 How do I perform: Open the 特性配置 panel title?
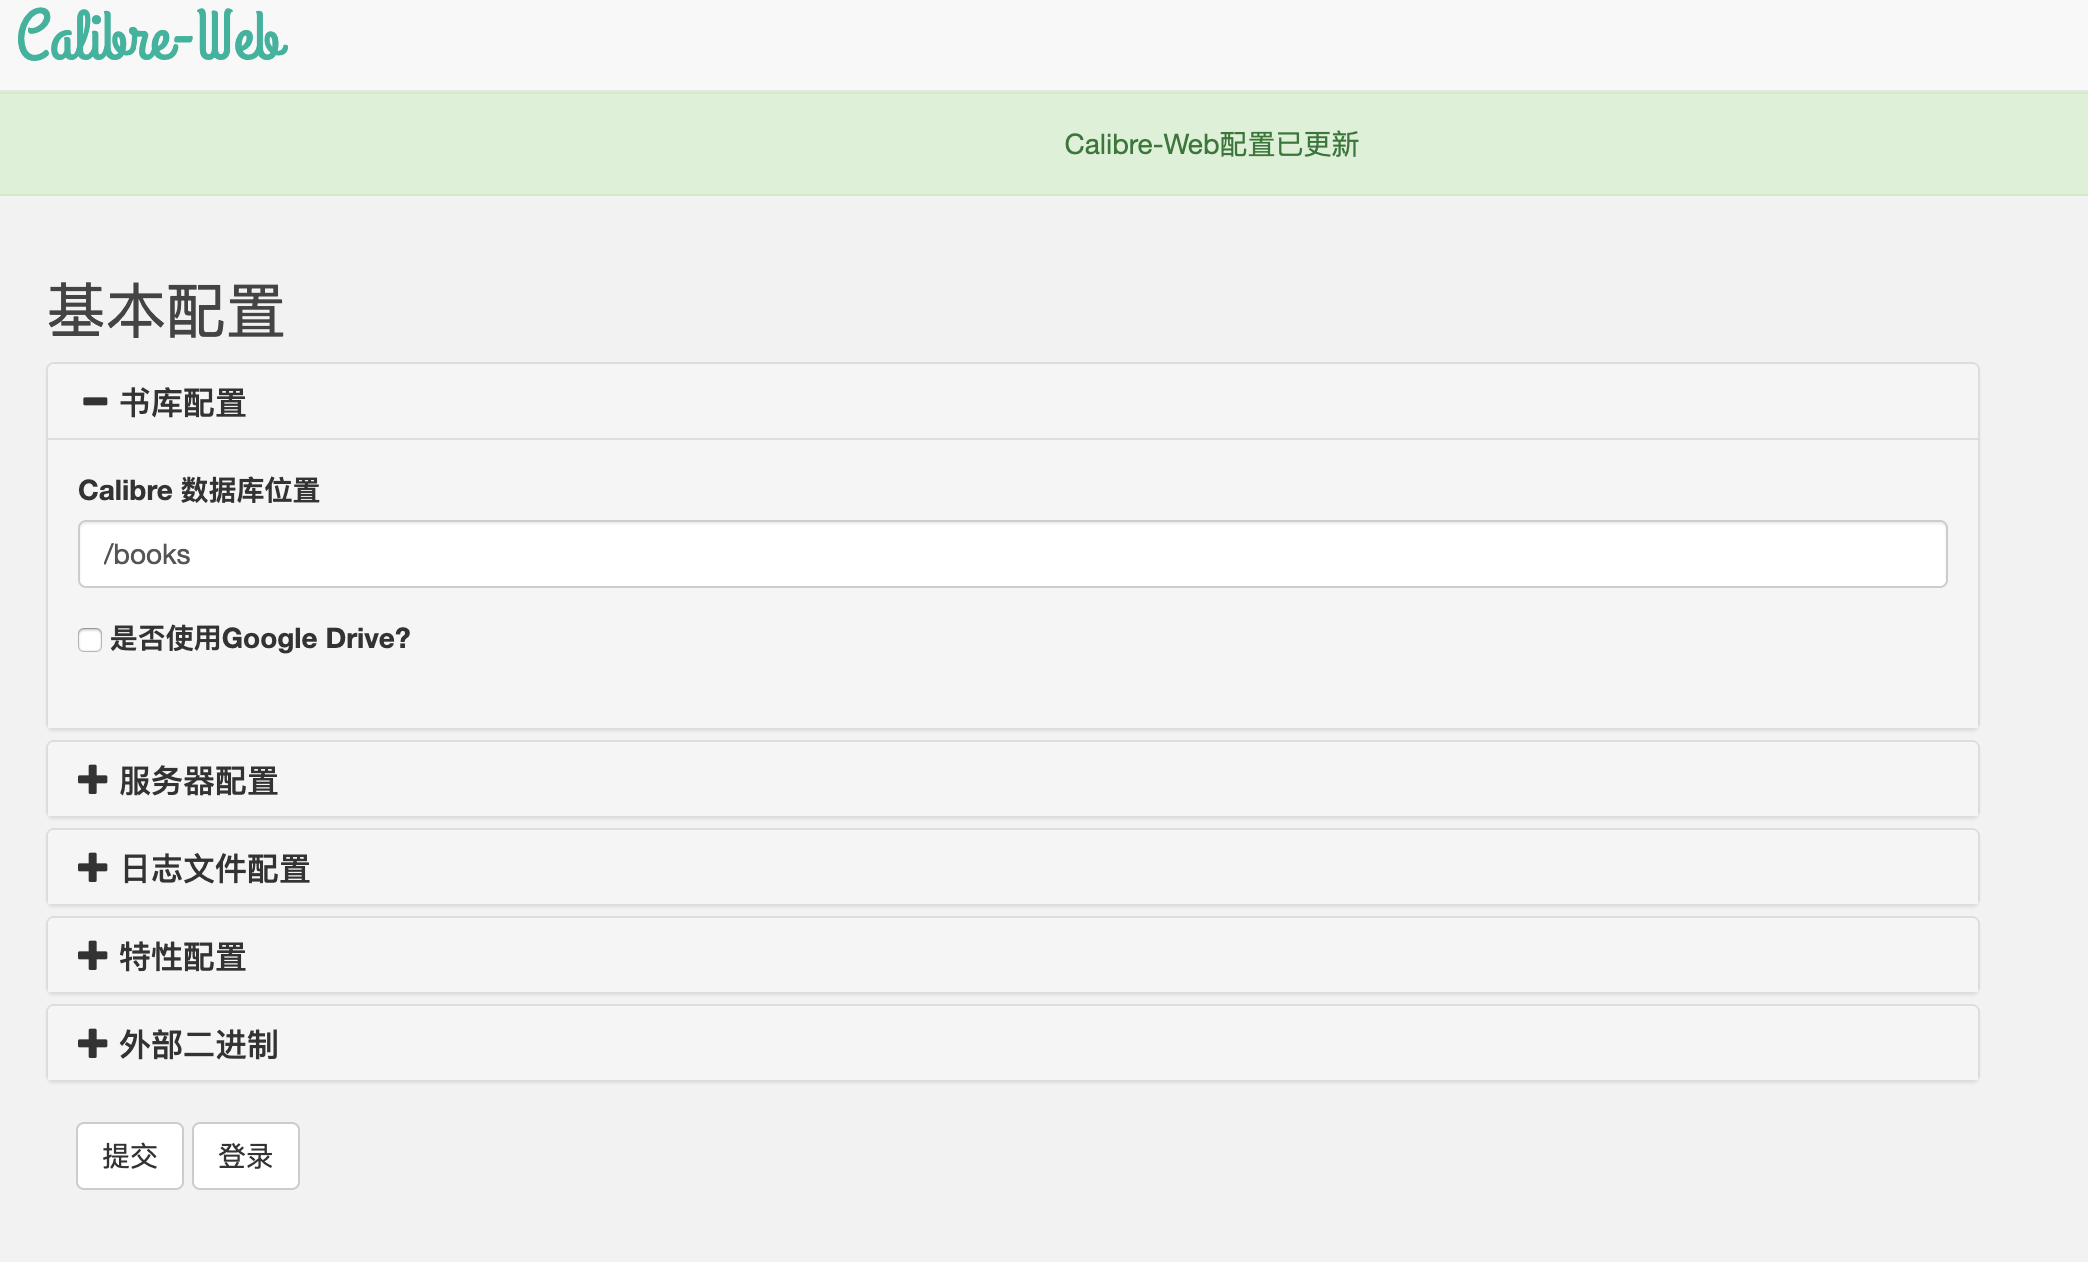tap(183, 957)
